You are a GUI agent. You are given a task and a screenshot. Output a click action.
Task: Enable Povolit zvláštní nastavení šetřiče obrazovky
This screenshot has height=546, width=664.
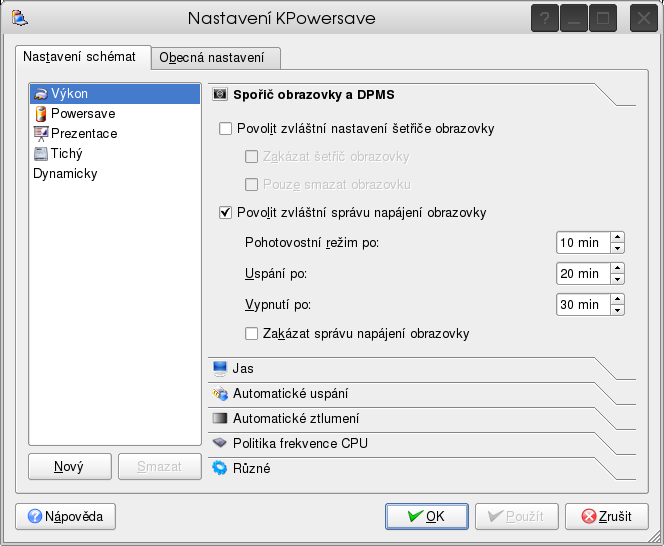225,128
